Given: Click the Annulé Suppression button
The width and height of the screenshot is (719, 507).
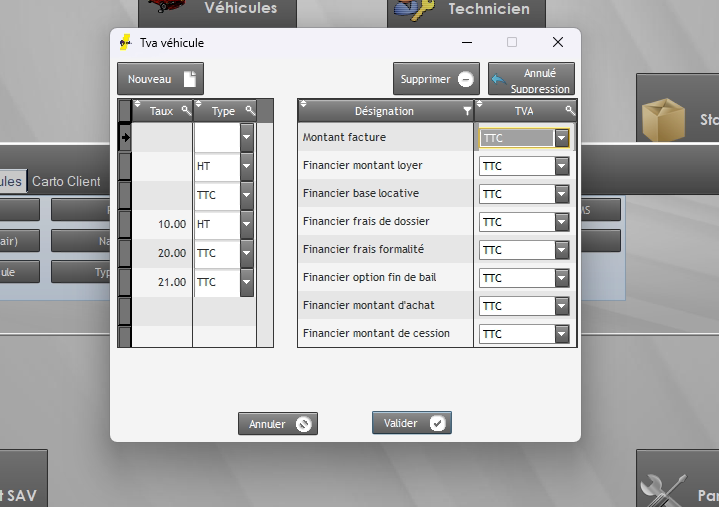Looking at the screenshot, I should [x=530, y=80].
